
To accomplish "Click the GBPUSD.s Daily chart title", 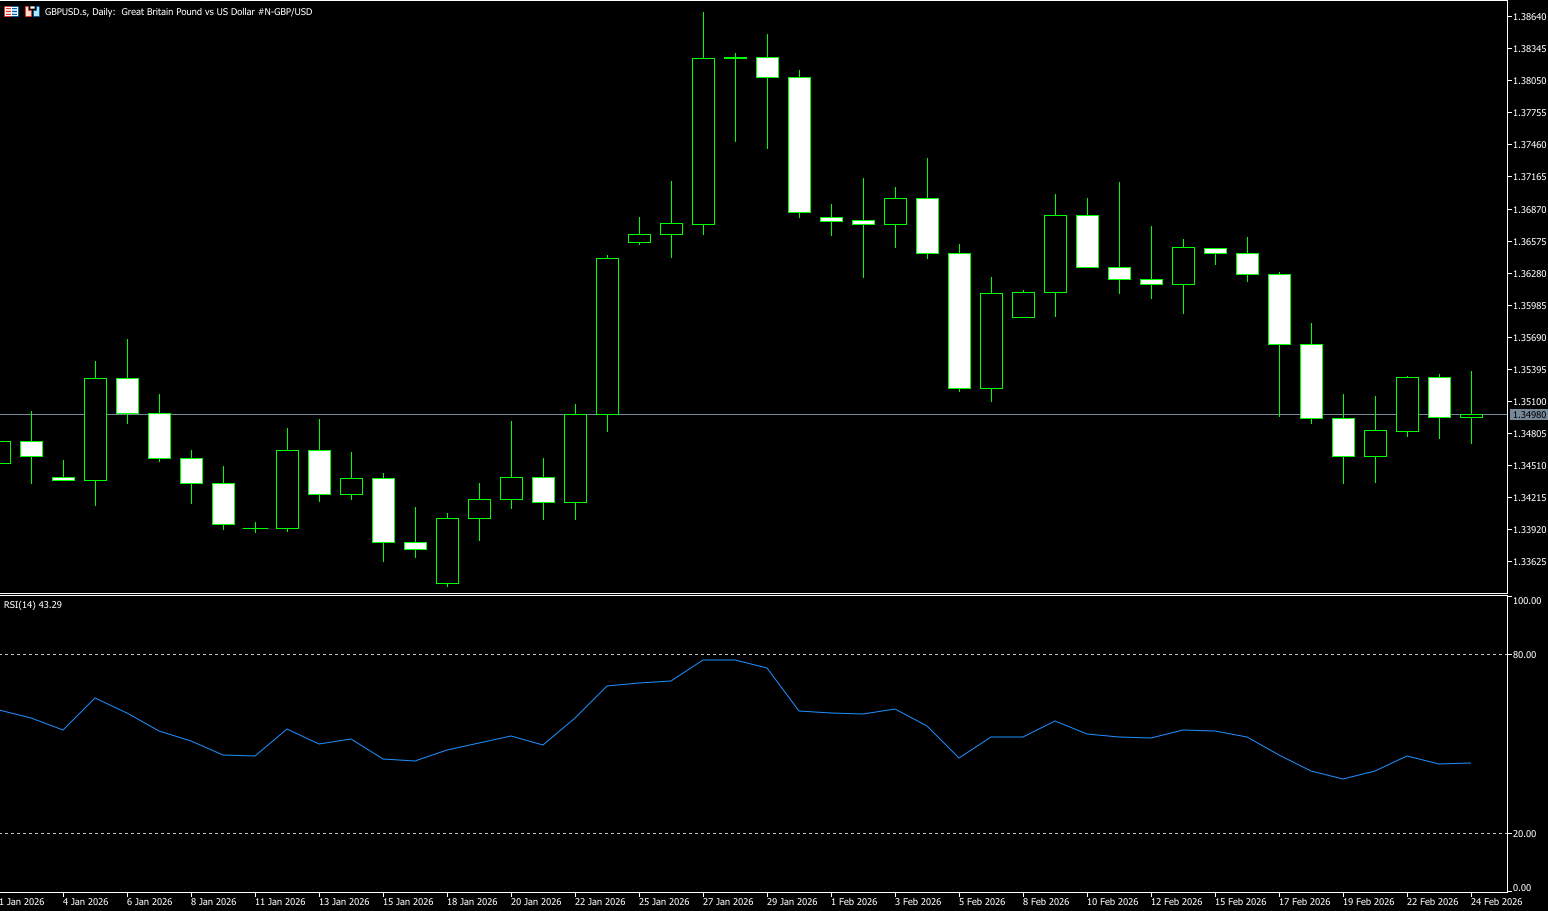I will pyautogui.click(x=178, y=12).
